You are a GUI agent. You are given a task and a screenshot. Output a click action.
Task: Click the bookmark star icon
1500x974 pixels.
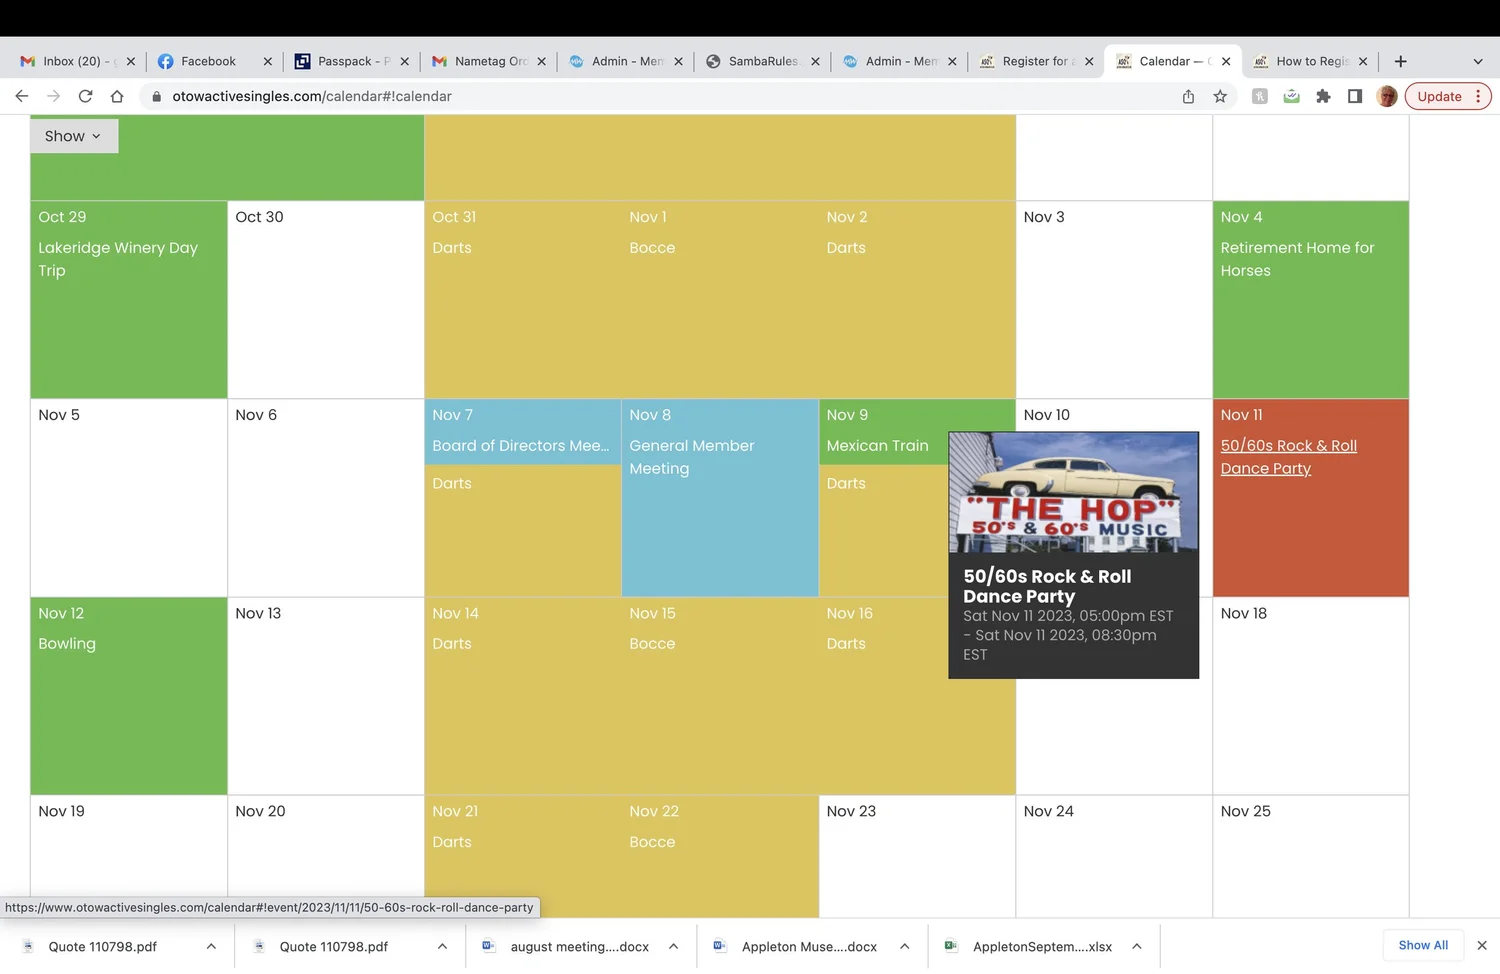1220,96
